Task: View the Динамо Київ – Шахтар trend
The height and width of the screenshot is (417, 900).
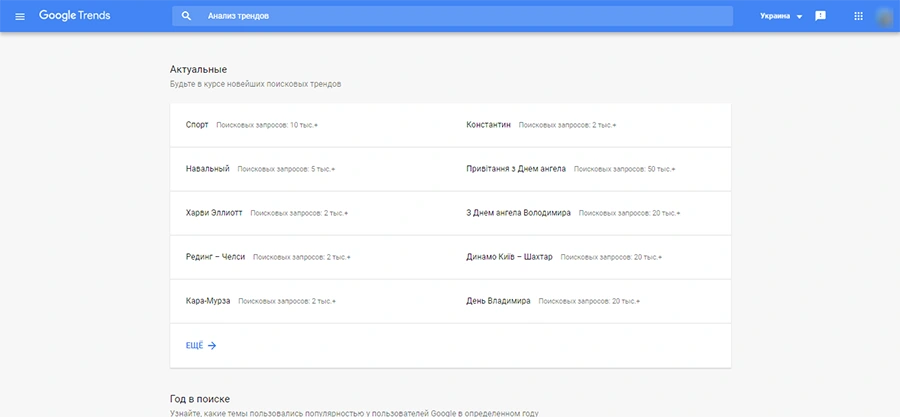Action: click(509, 257)
